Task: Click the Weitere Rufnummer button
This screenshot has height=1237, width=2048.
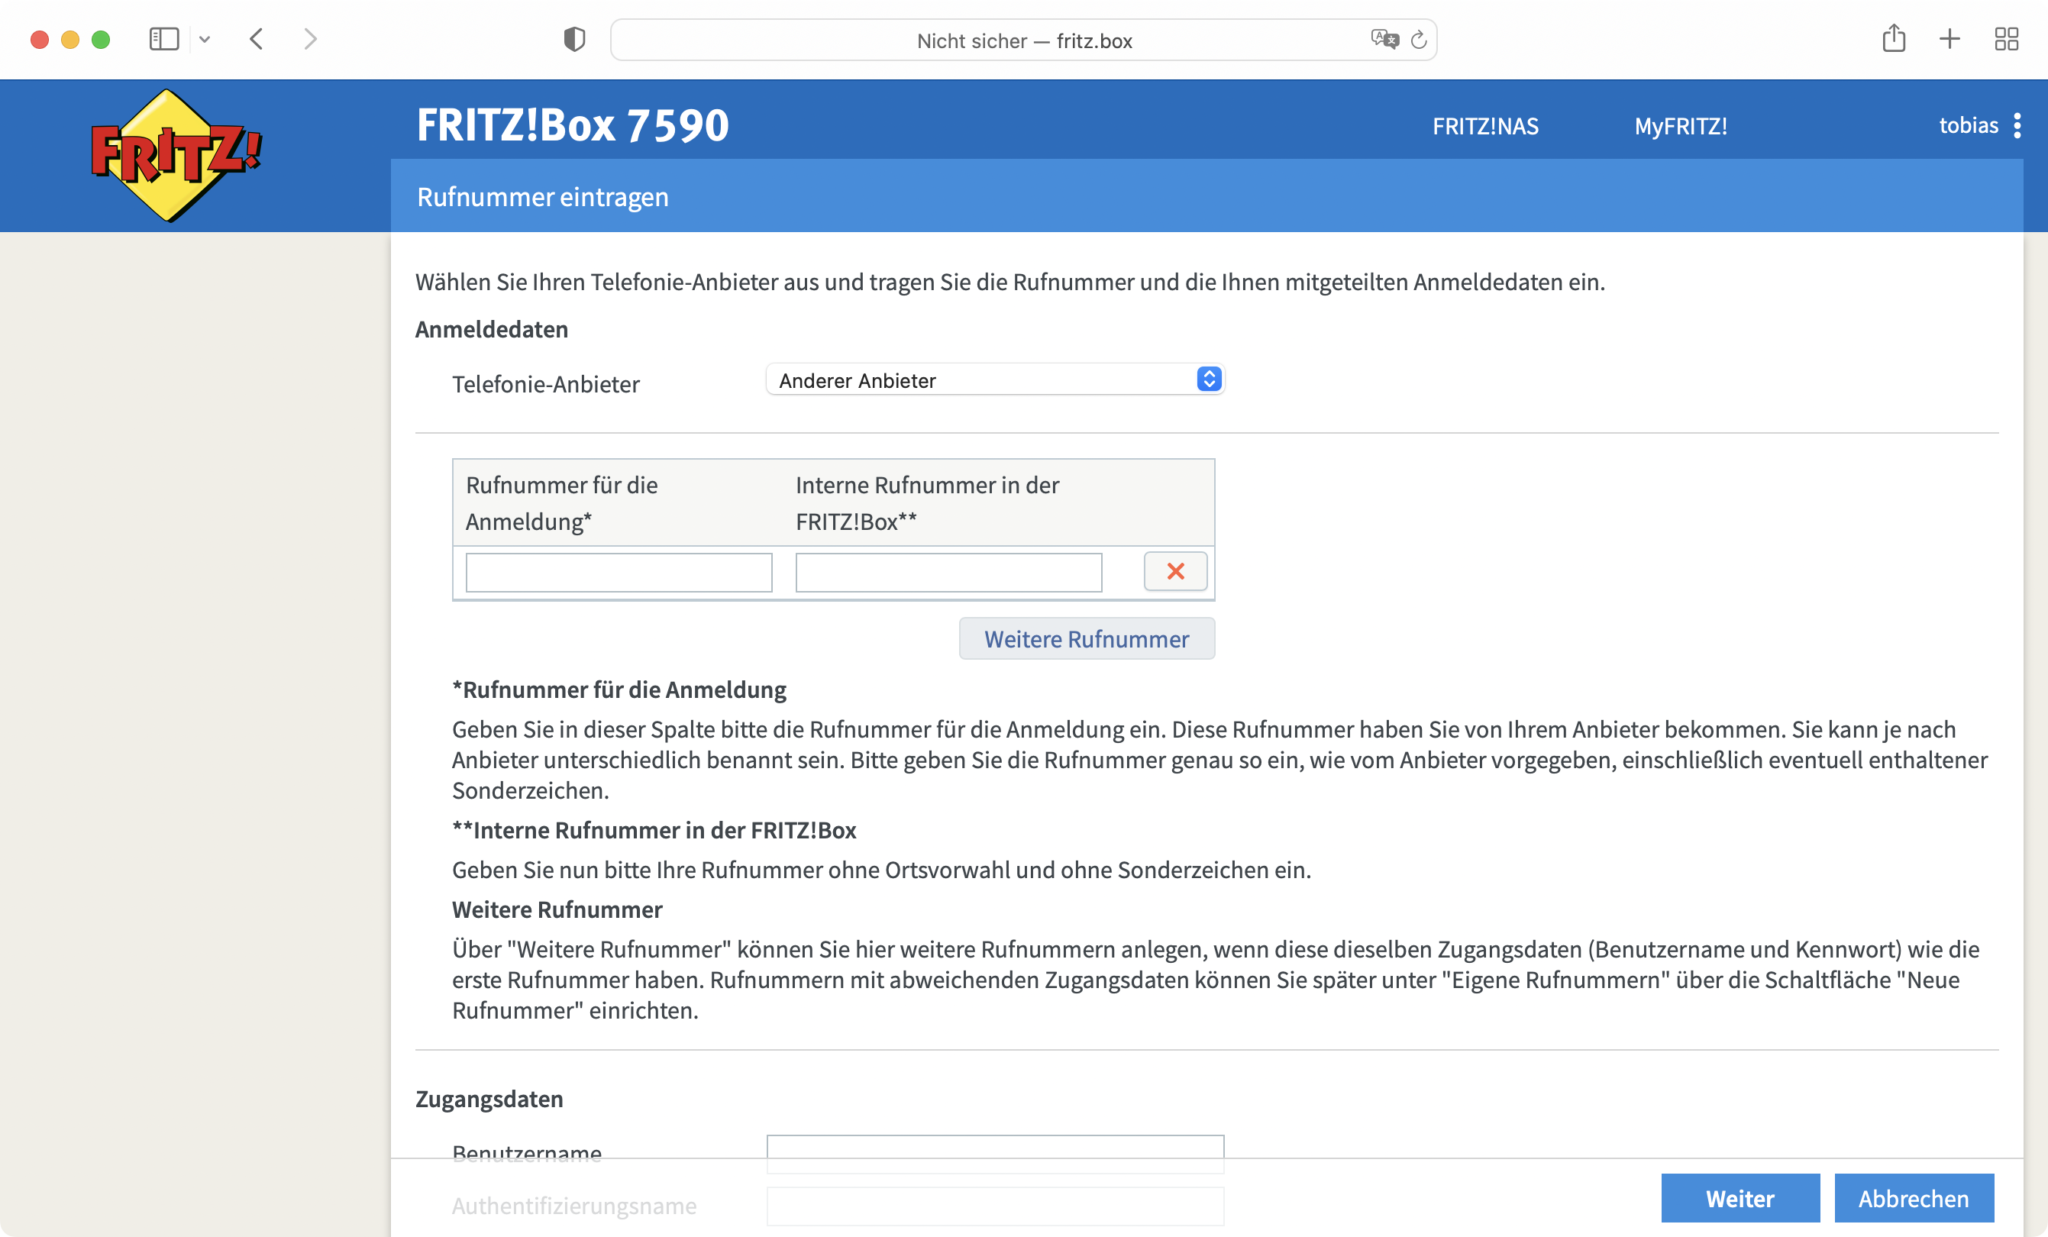Action: click(x=1086, y=638)
